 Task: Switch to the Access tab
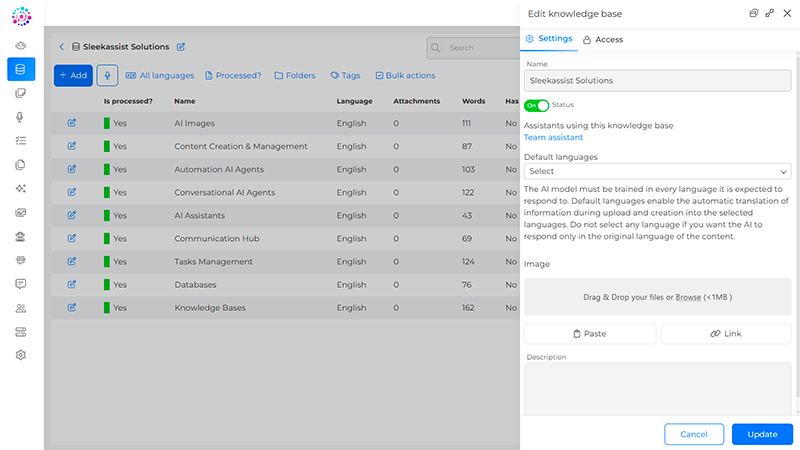(x=603, y=39)
